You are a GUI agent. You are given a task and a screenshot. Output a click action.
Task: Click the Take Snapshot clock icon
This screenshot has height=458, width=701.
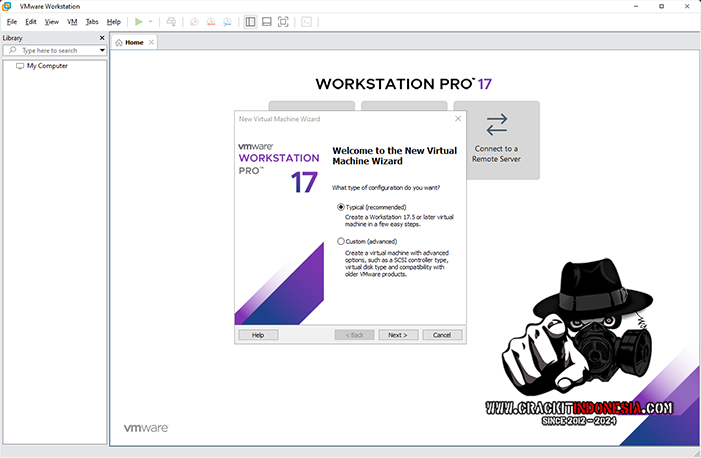pos(194,21)
